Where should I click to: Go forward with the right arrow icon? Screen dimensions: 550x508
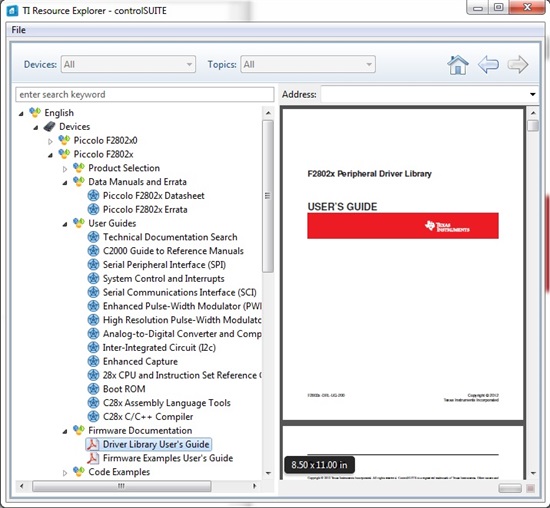click(x=518, y=65)
